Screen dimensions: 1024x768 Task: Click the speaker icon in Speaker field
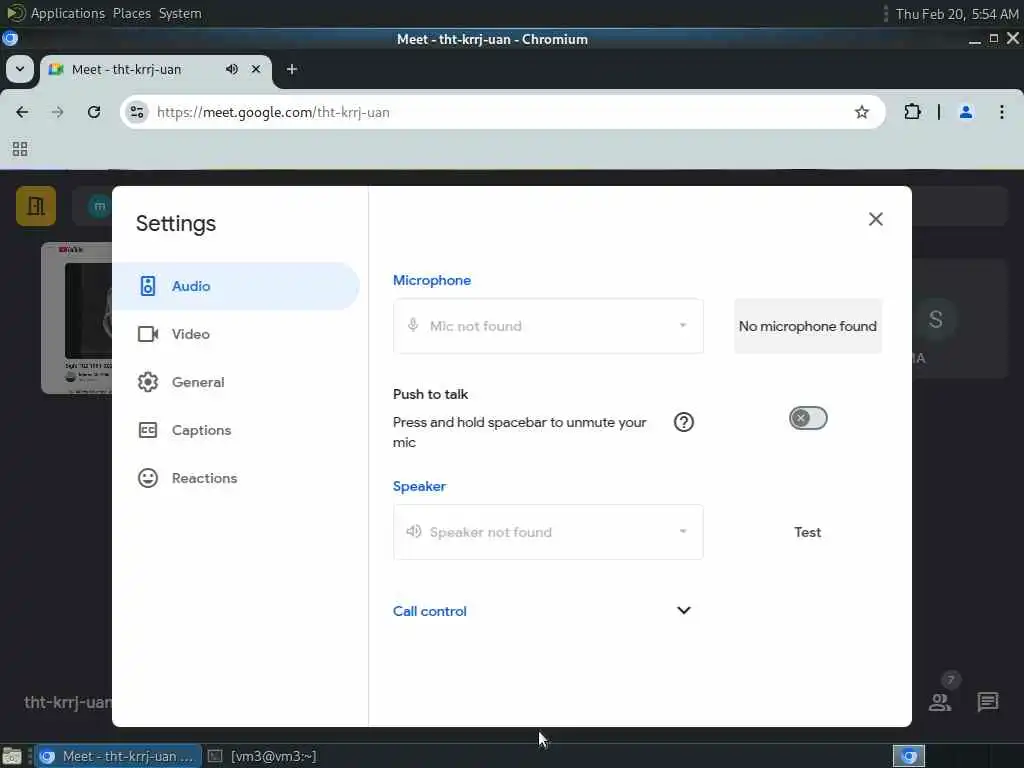(x=413, y=532)
